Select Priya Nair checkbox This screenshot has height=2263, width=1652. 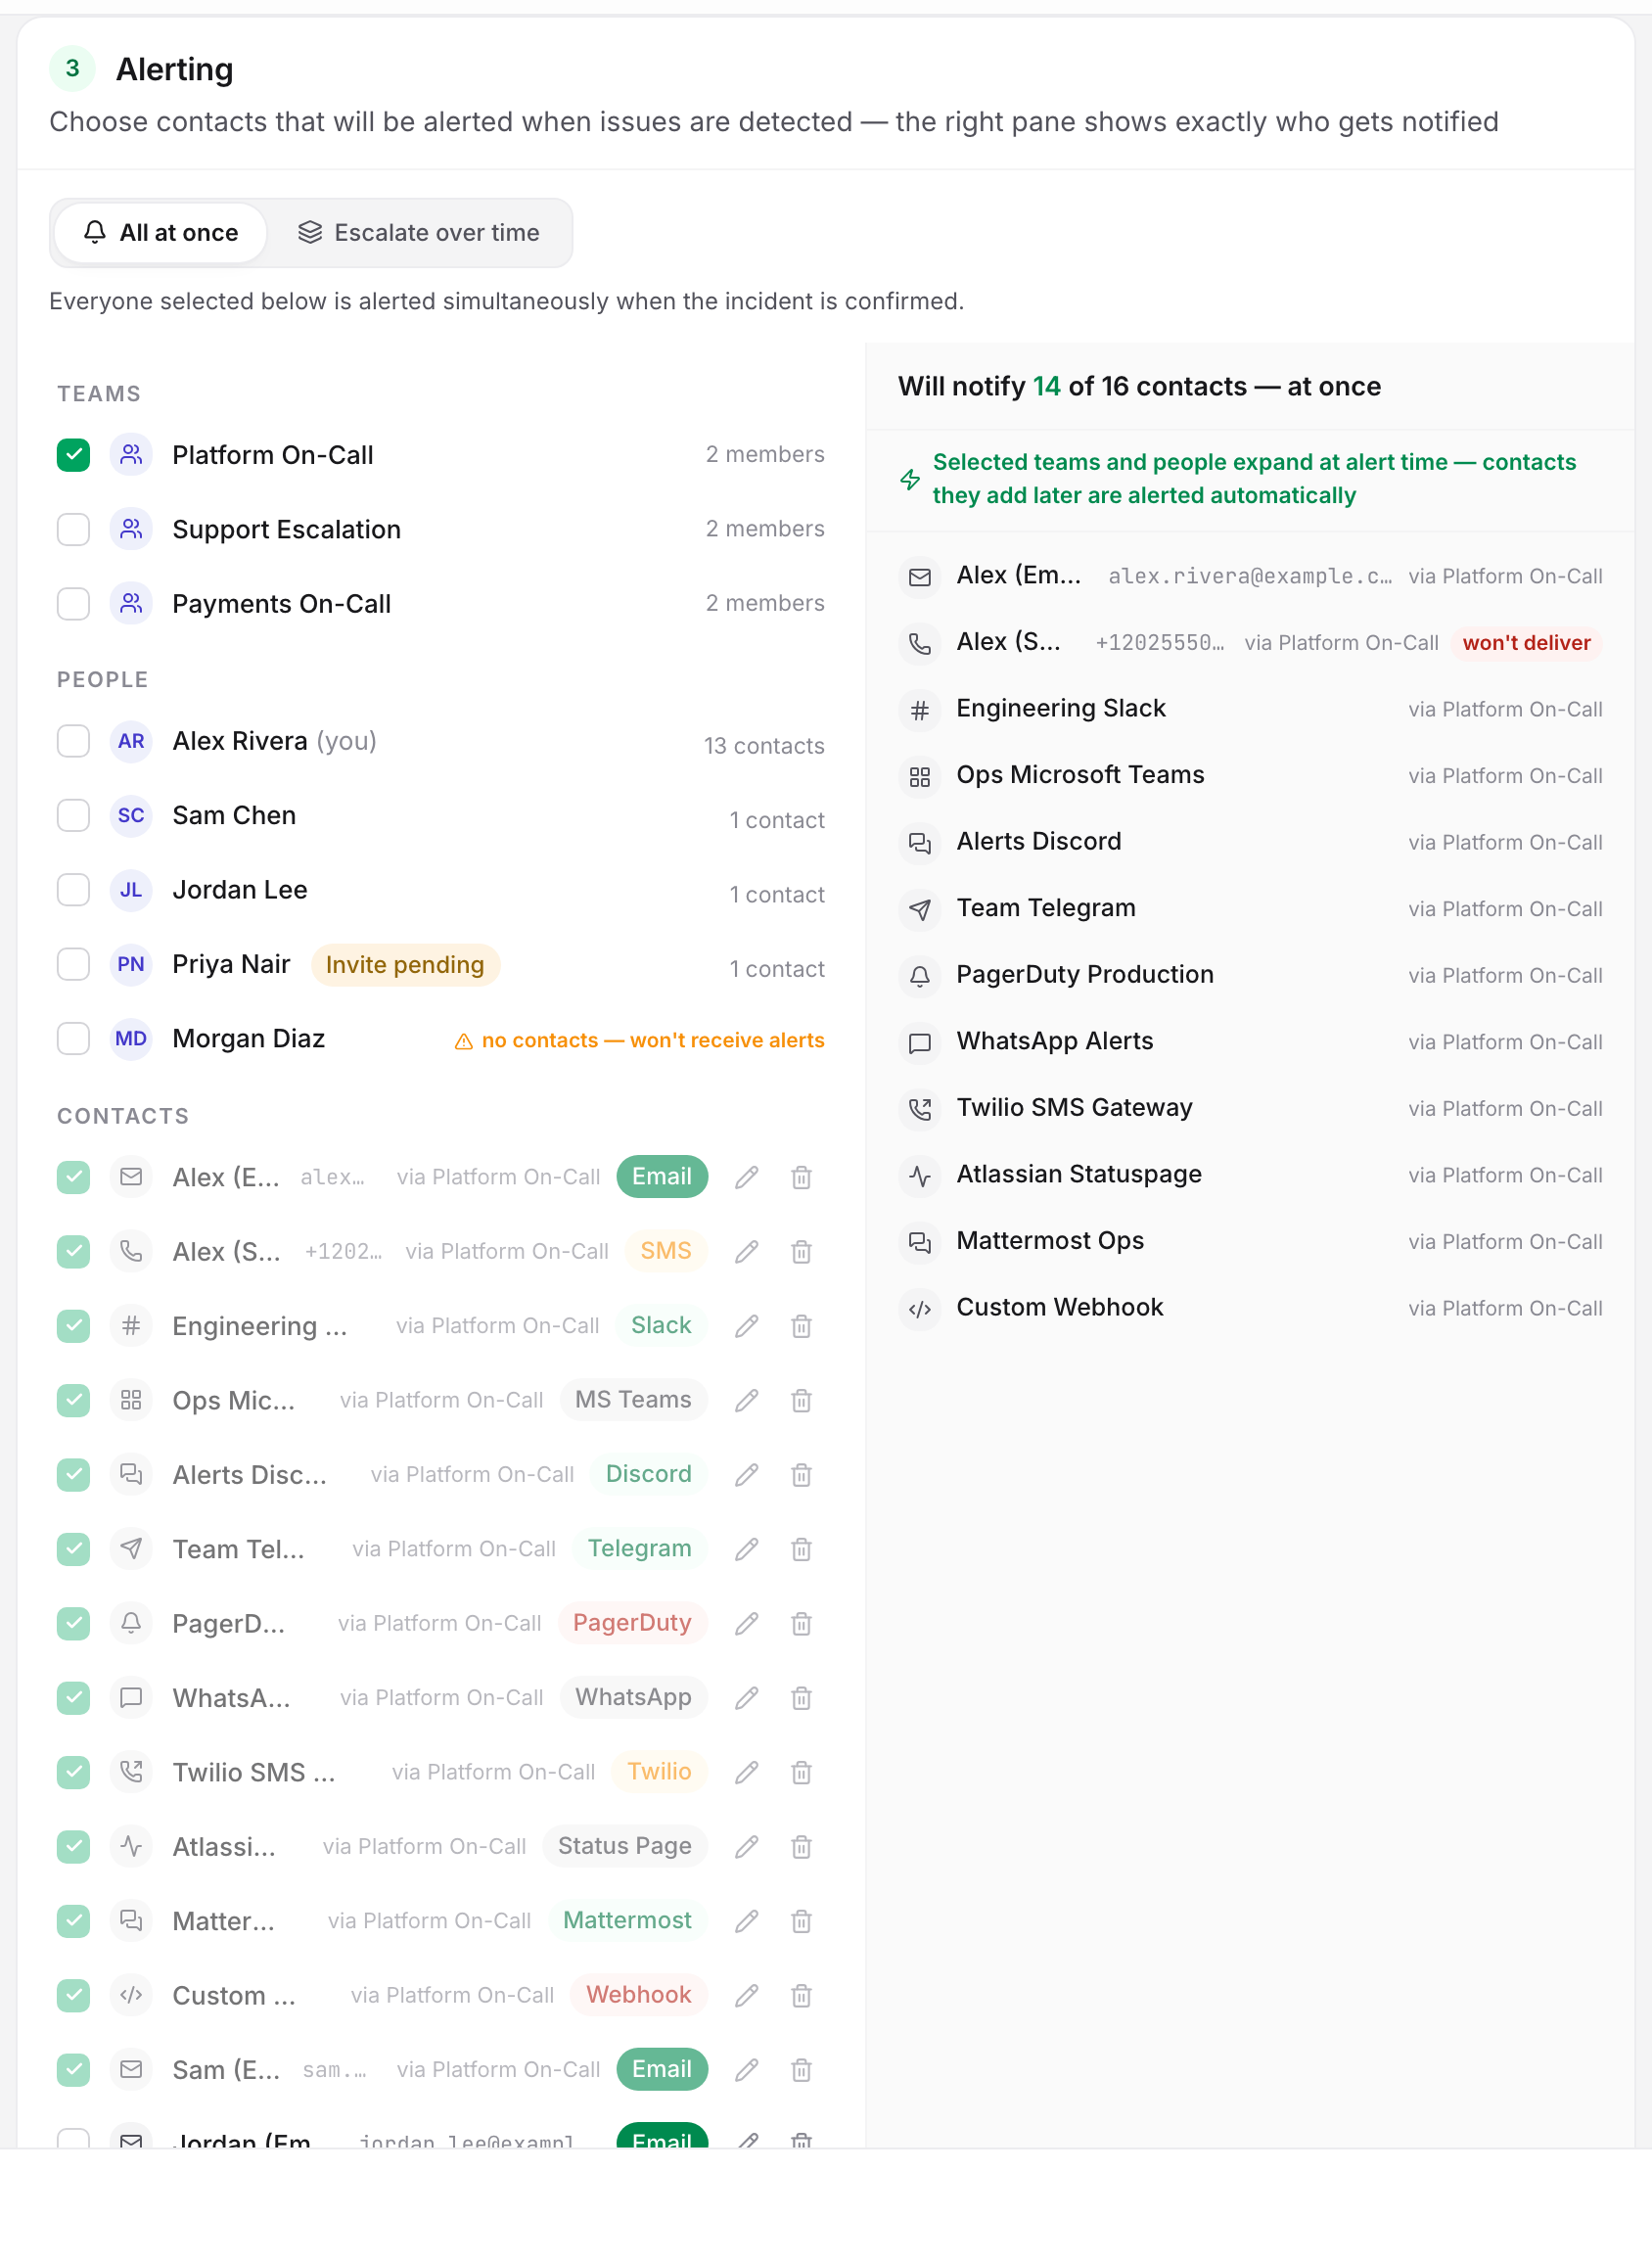pyautogui.click(x=73, y=965)
